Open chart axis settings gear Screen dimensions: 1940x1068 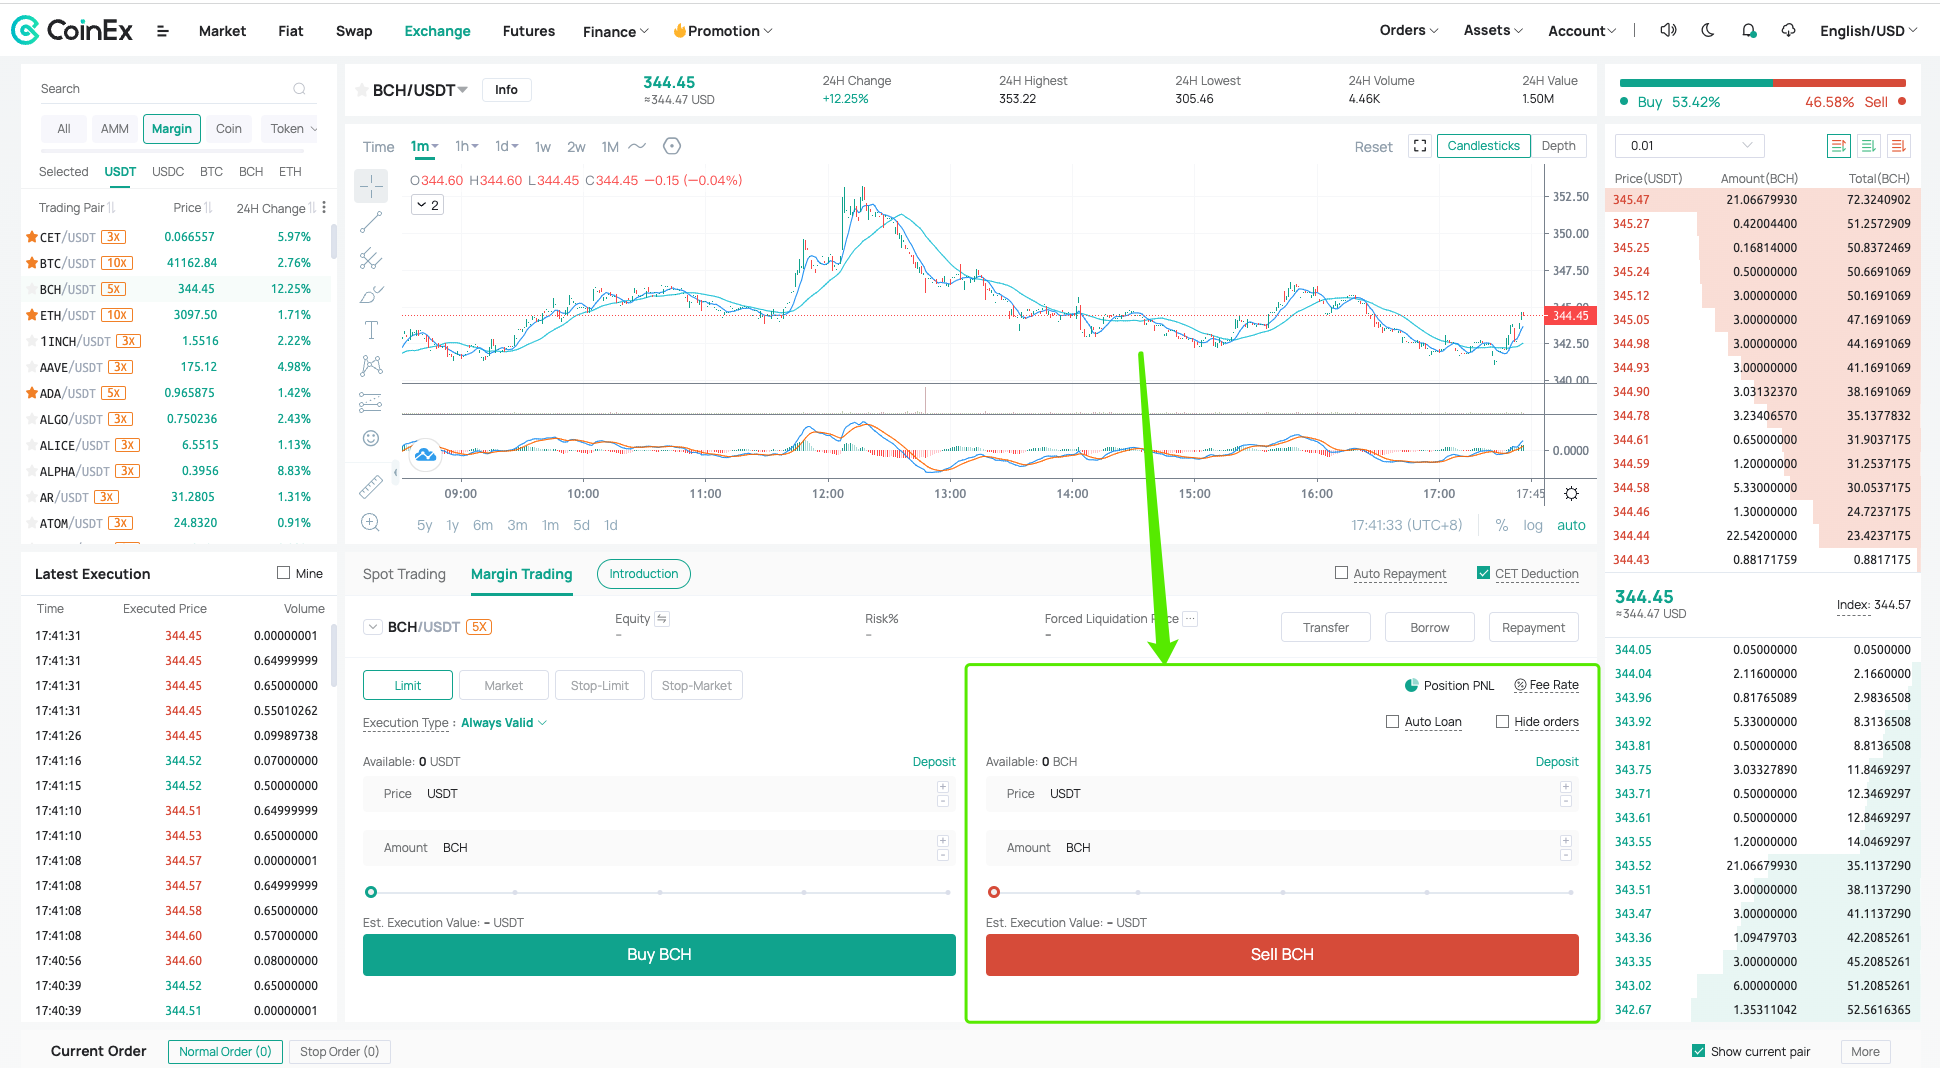tap(1571, 494)
